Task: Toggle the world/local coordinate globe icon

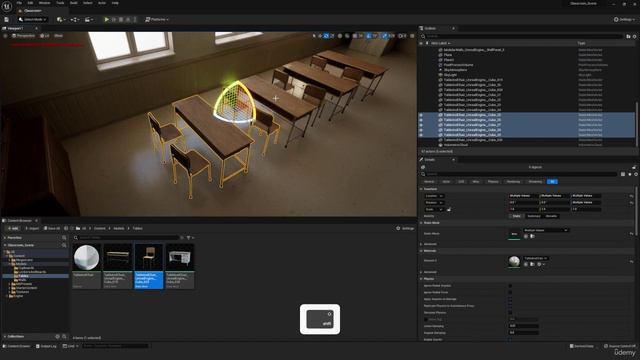Action: point(340,36)
